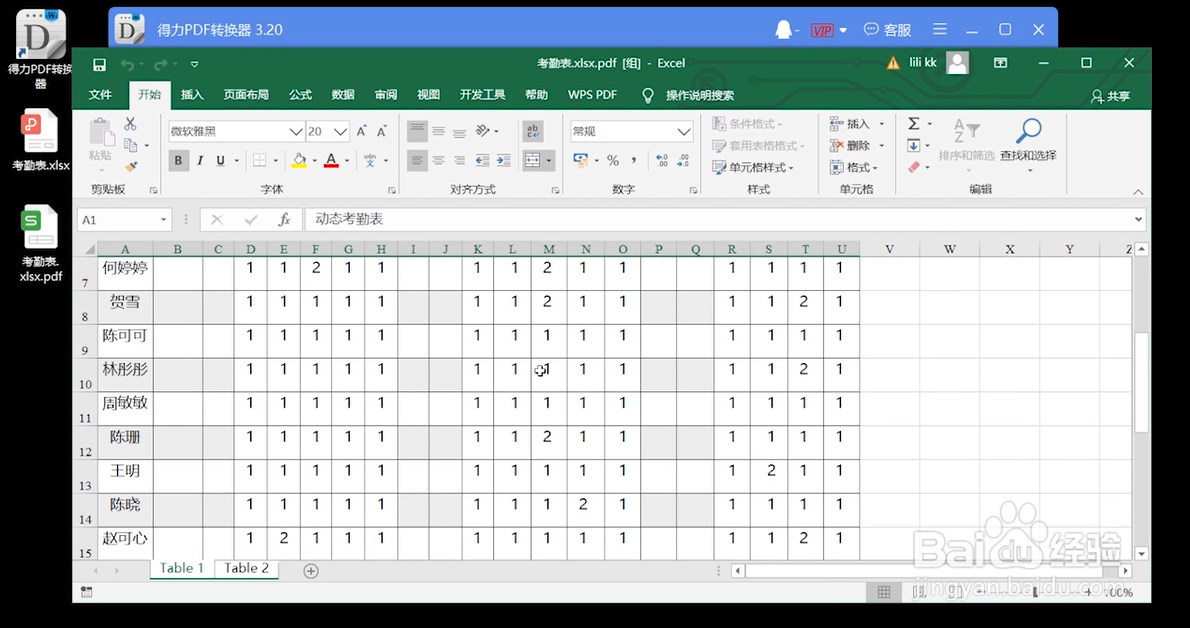Screen dimensions: 1190x628
Task: Increase decimal places
Action: click(662, 160)
